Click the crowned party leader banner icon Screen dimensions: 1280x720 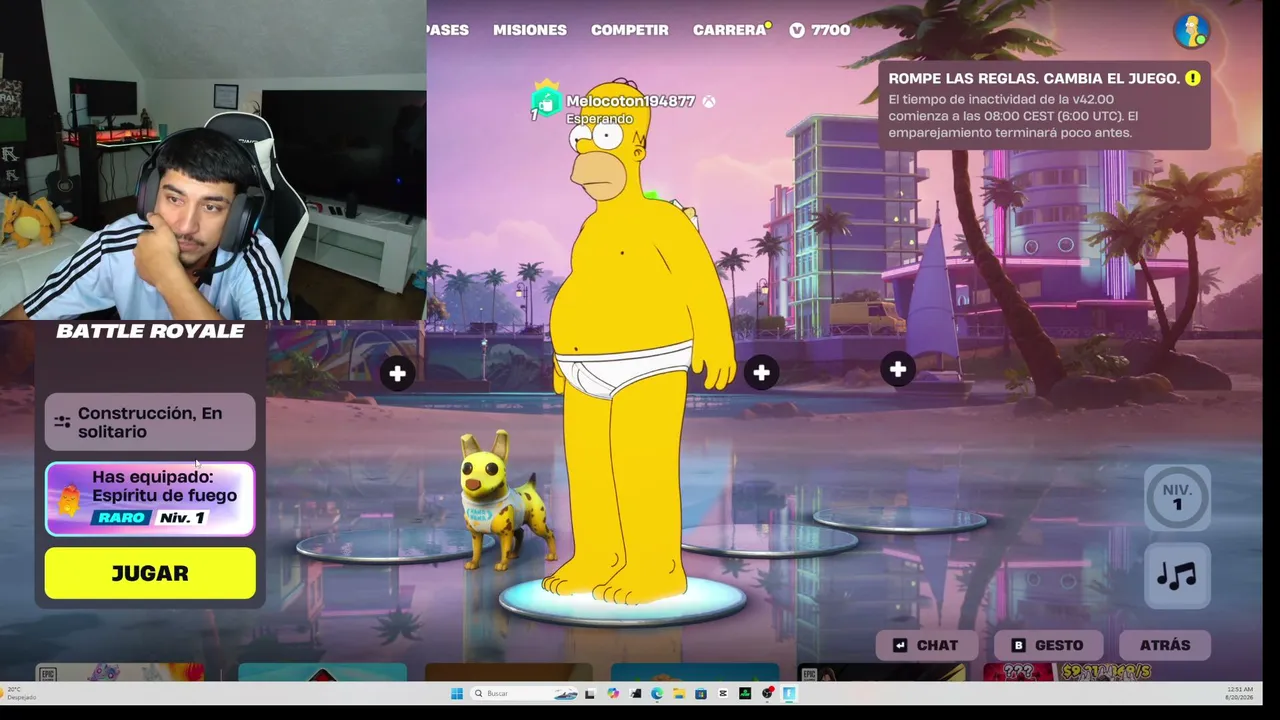click(x=545, y=100)
